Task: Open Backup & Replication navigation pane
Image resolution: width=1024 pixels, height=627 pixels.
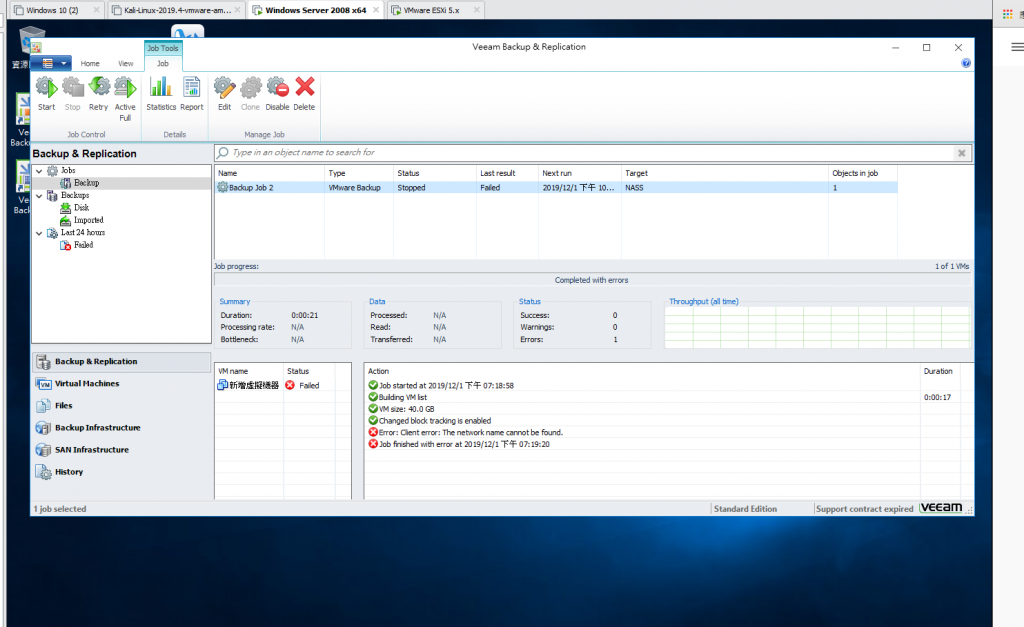Action: click(x=121, y=362)
